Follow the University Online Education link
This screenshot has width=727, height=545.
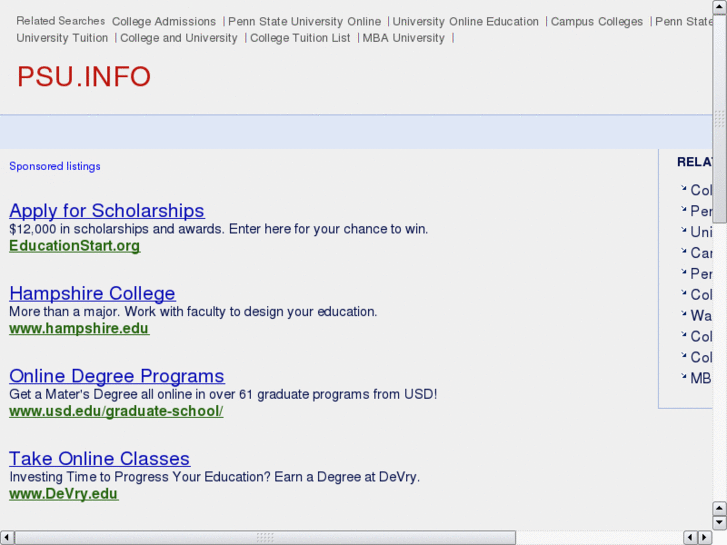(x=466, y=22)
